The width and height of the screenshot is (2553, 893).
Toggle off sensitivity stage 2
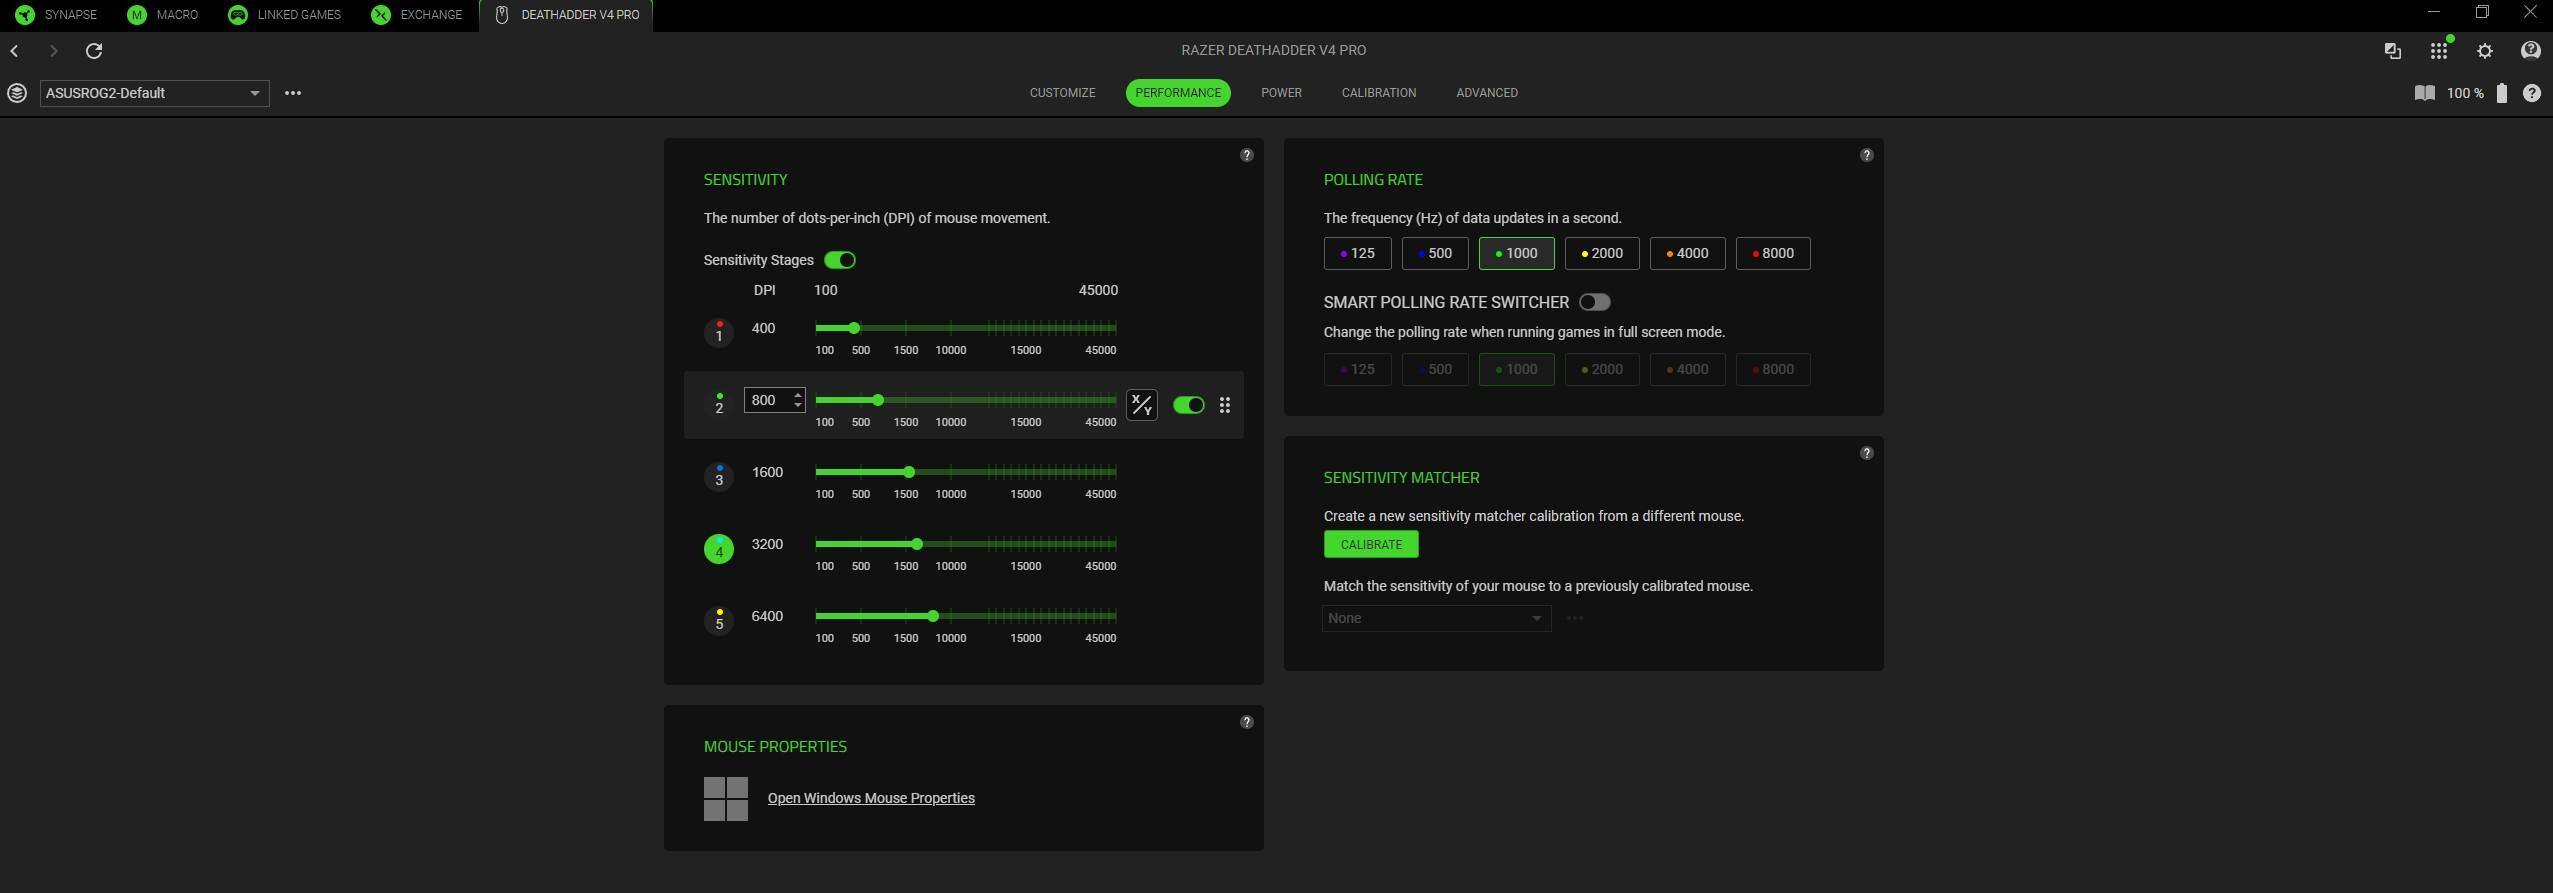point(1188,405)
